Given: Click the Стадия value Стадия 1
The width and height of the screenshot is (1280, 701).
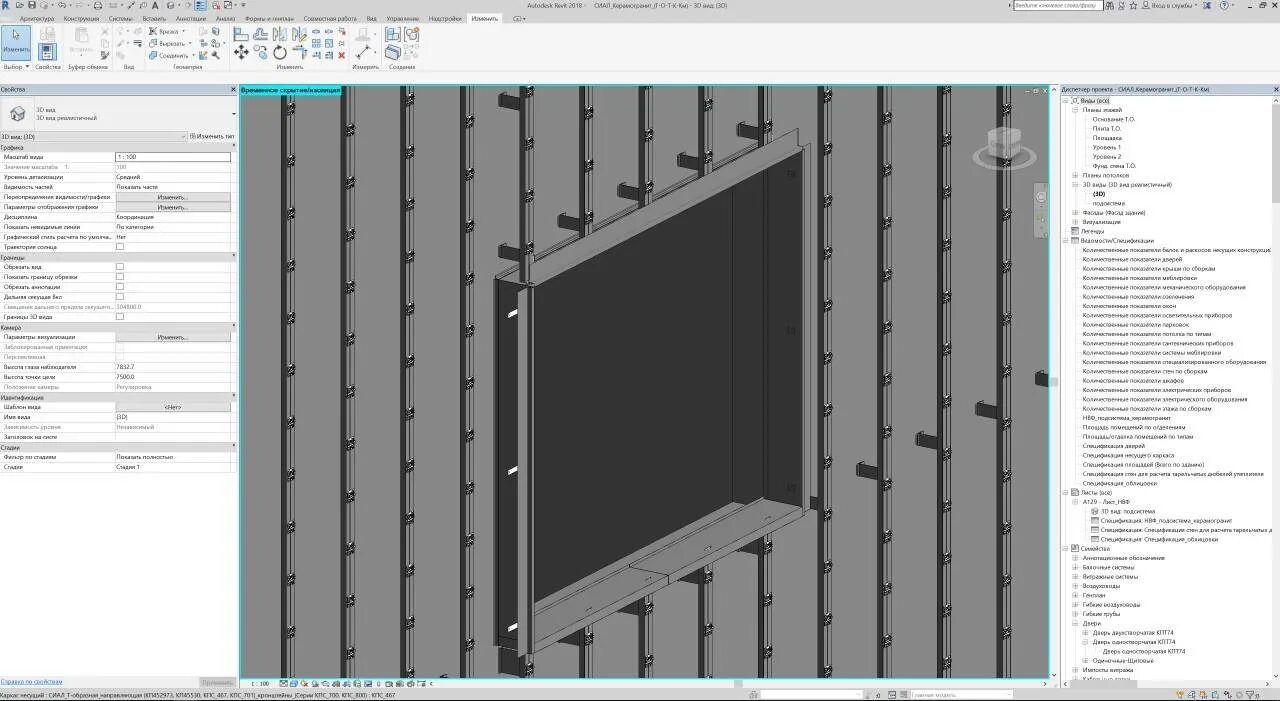Looking at the screenshot, I should (x=173, y=467).
